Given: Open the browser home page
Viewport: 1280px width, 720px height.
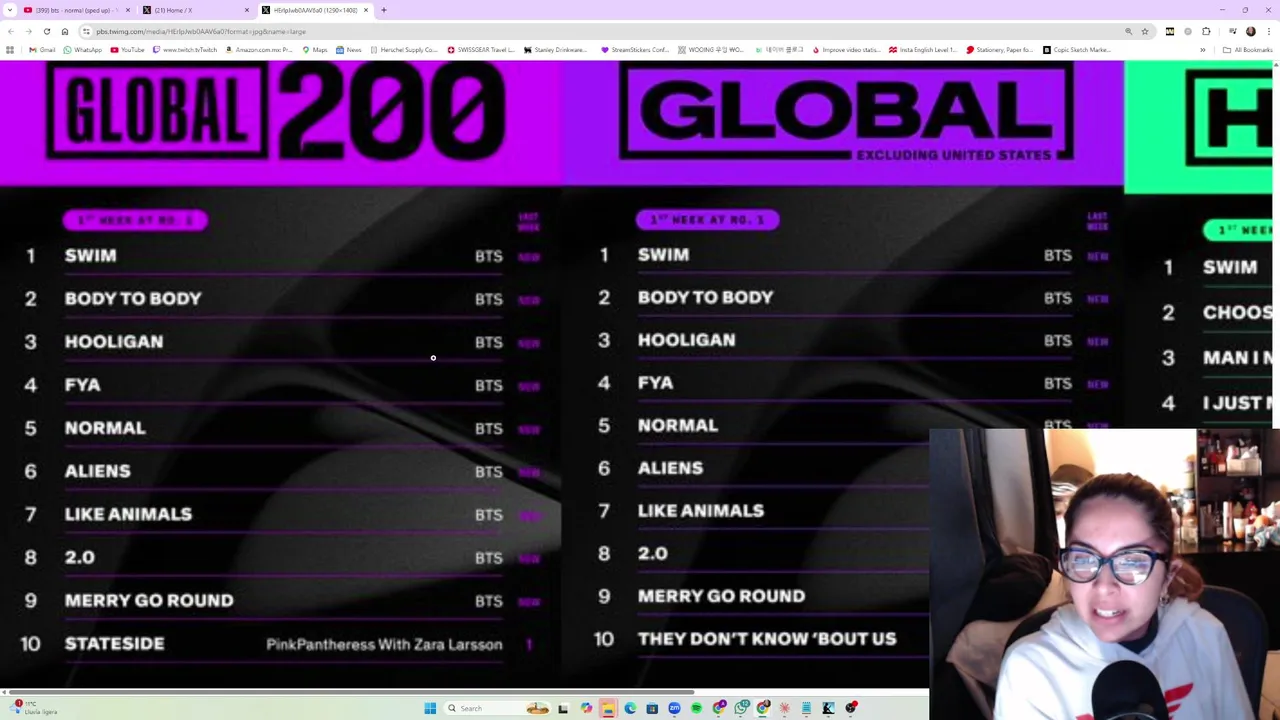Looking at the screenshot, I should pyautogui.click(x=65, y=31).
